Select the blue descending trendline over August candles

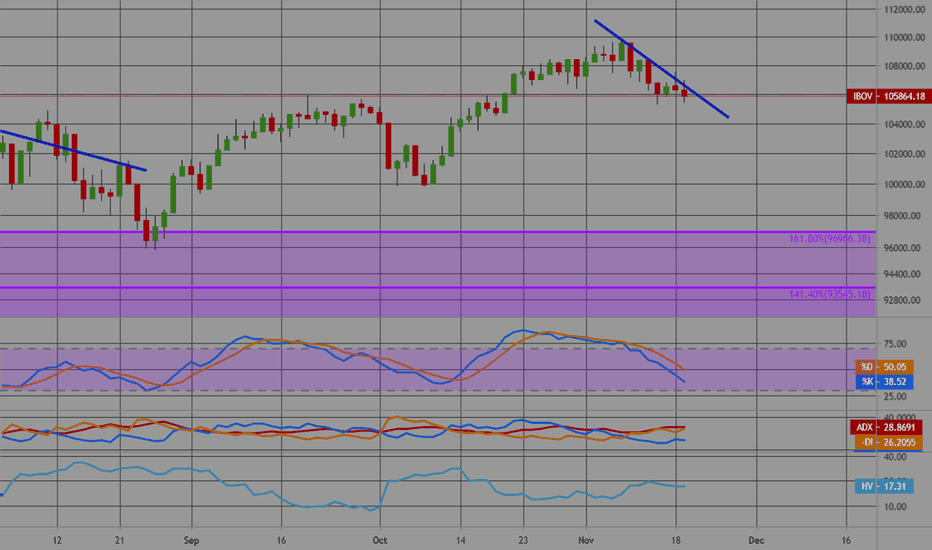tap(73, 150)
